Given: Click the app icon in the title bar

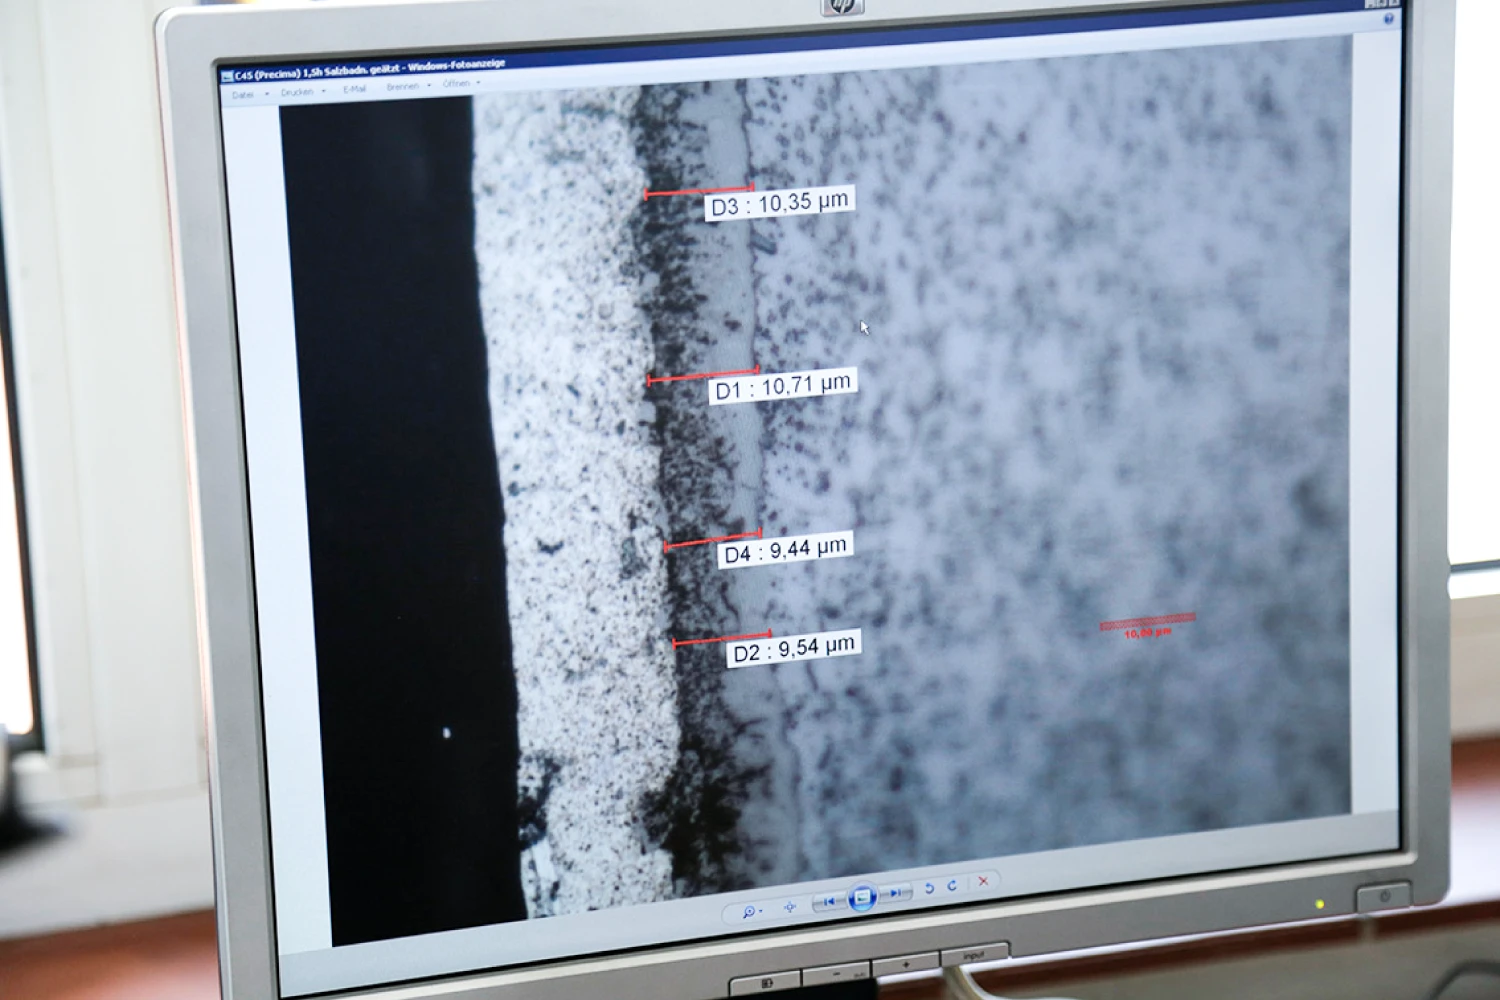Looking at the screenshot, I should (227, 76).
